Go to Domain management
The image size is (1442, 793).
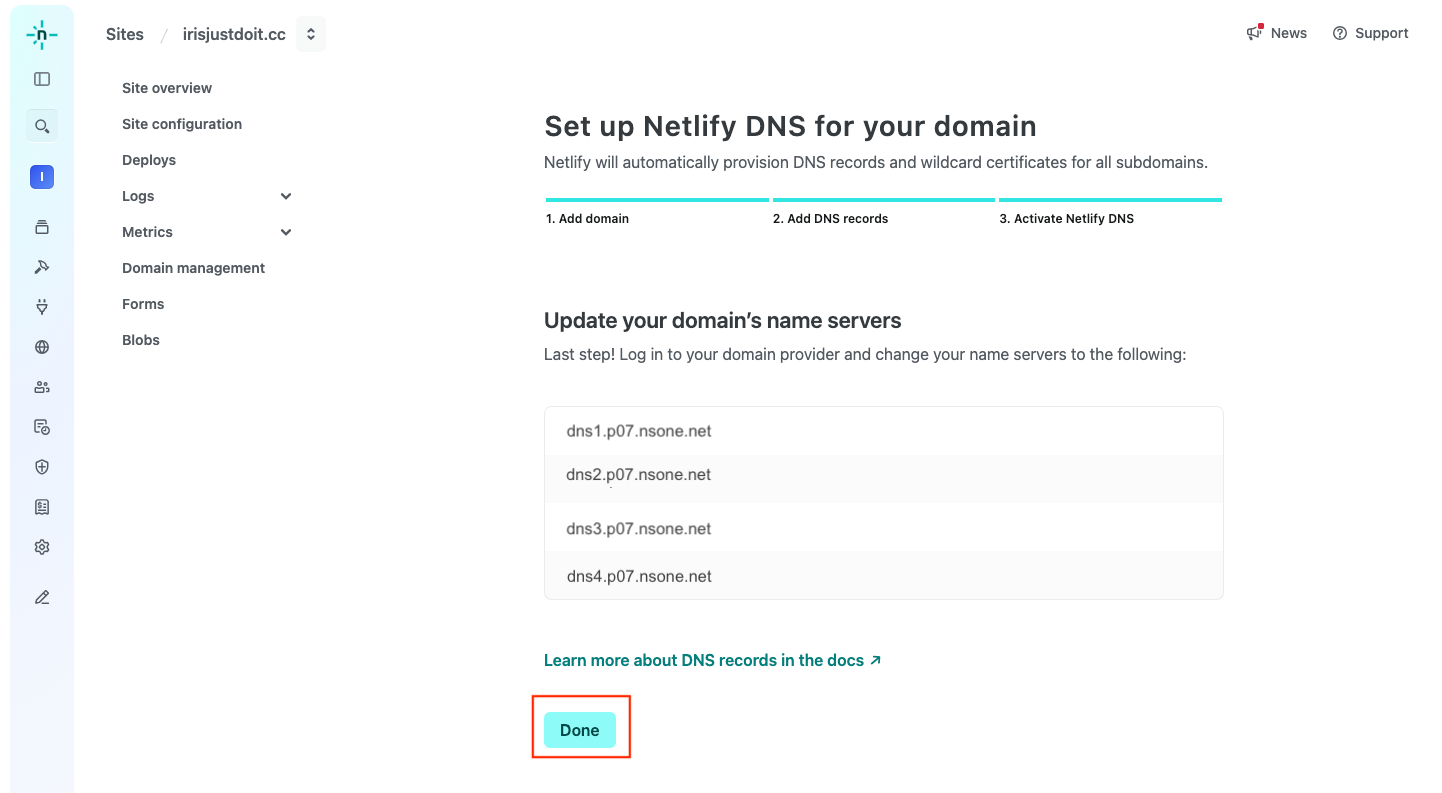[193, 268]
